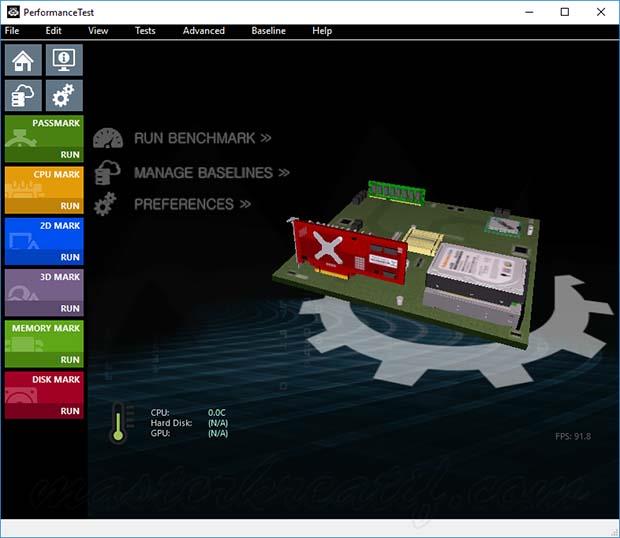Screen dimensions: 620x538
Task: Click the GPU temperature label
Action: [x=160, y=433]
